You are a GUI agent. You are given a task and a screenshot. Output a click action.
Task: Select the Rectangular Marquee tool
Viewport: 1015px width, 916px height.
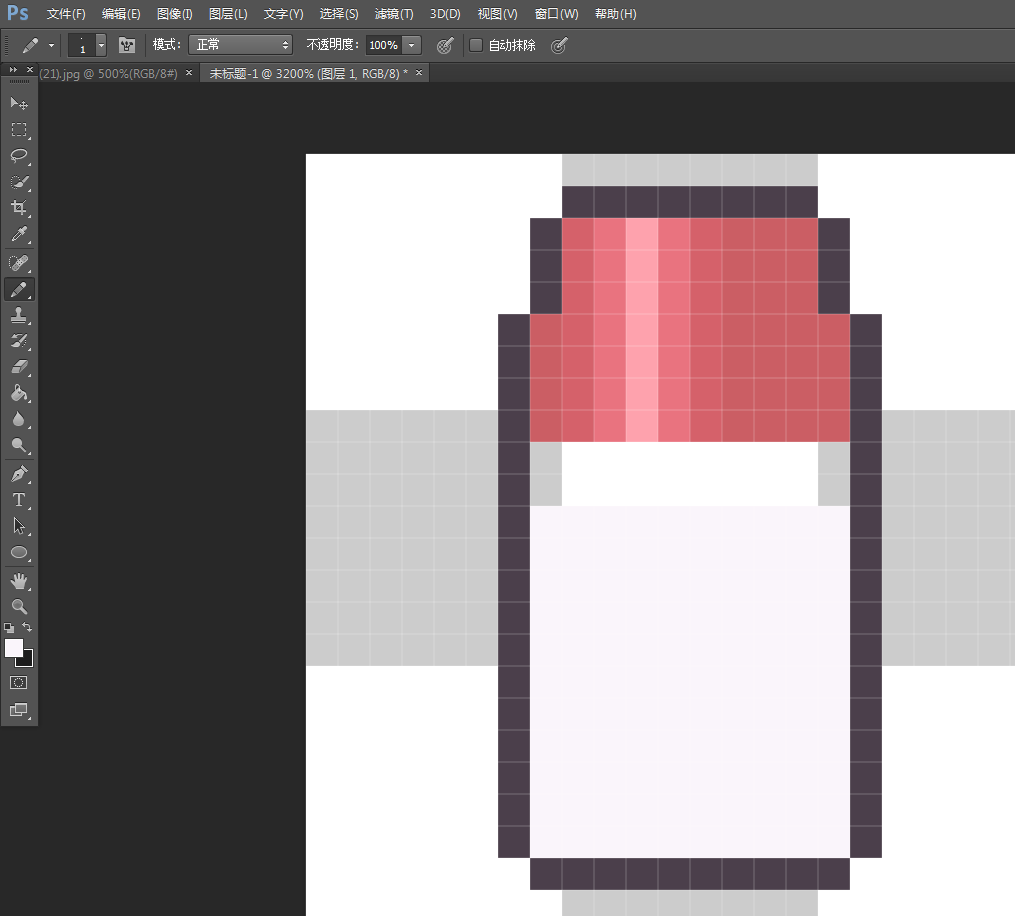click(19, 129)
